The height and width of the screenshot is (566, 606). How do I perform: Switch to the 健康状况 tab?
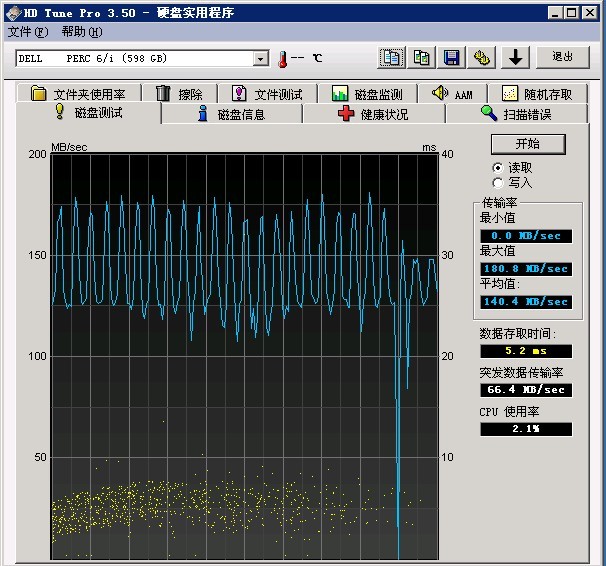(374, 114)
